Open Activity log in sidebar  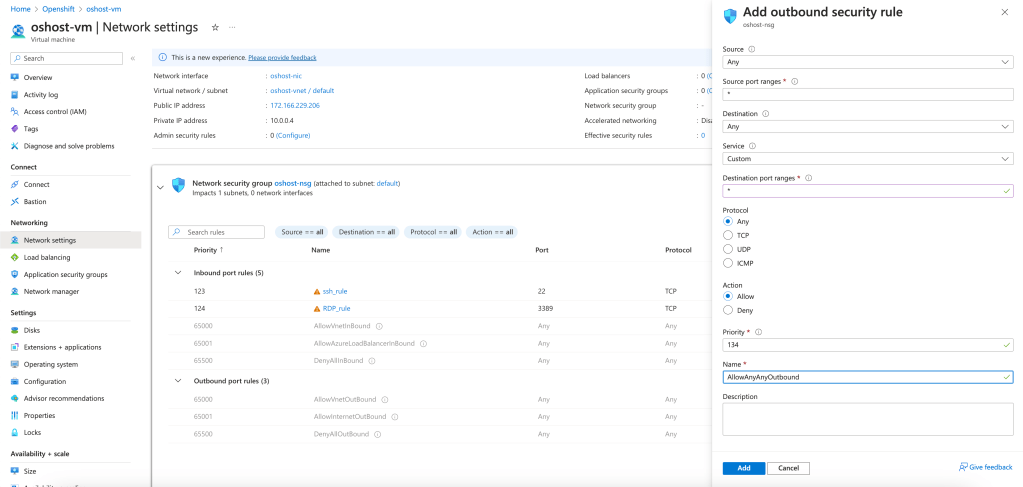point(40,95)
